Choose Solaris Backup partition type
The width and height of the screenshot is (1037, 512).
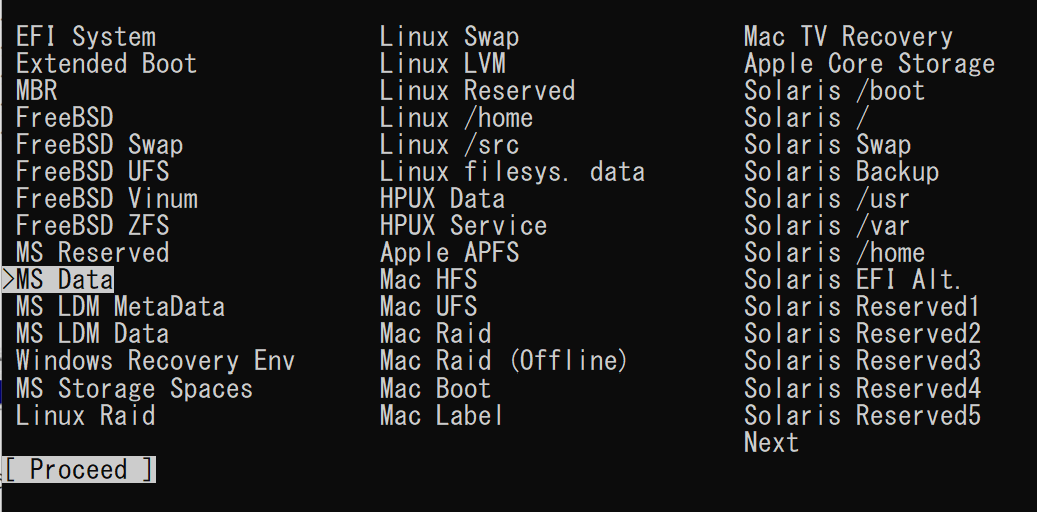pos(841,172)
